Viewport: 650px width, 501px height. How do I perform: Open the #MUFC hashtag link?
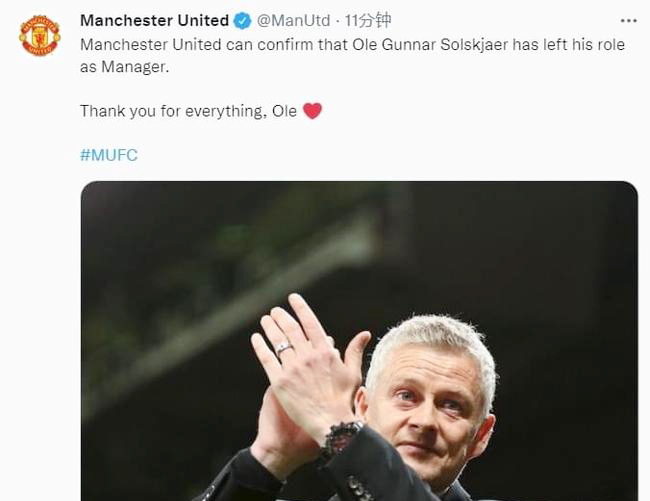pos(108,155)
